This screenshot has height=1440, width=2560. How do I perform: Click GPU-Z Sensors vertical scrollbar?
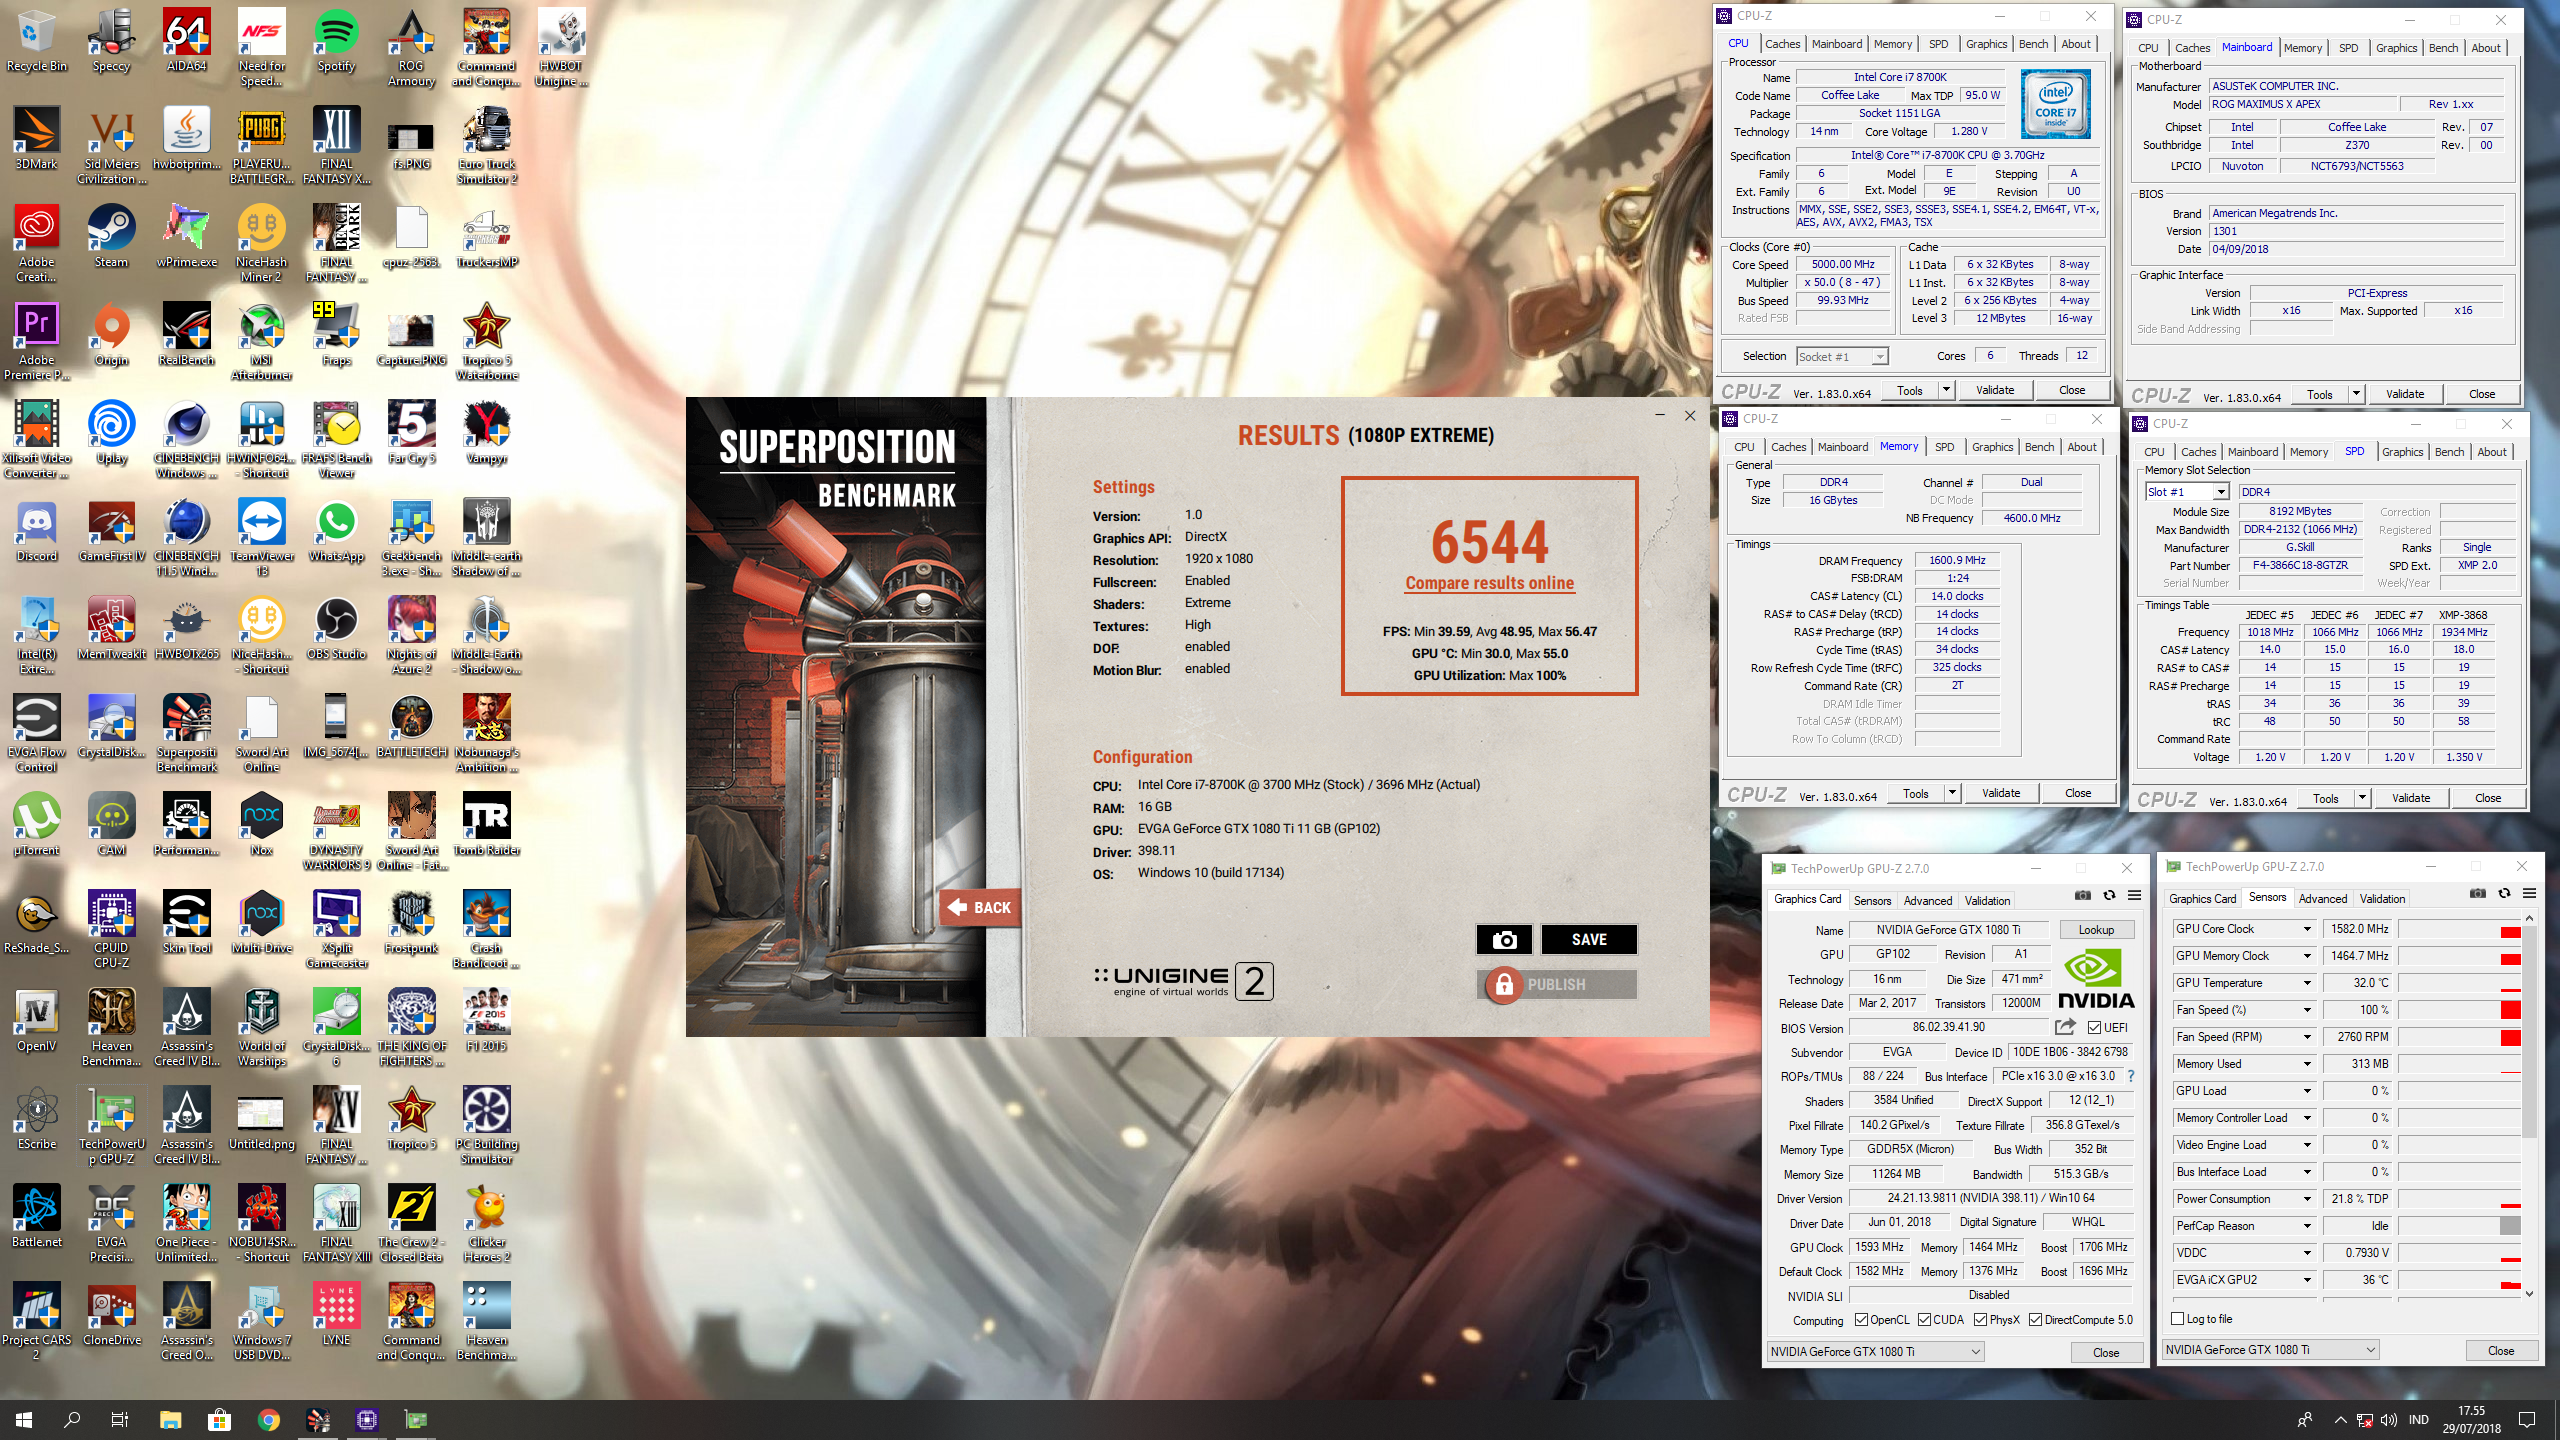2529,1105
